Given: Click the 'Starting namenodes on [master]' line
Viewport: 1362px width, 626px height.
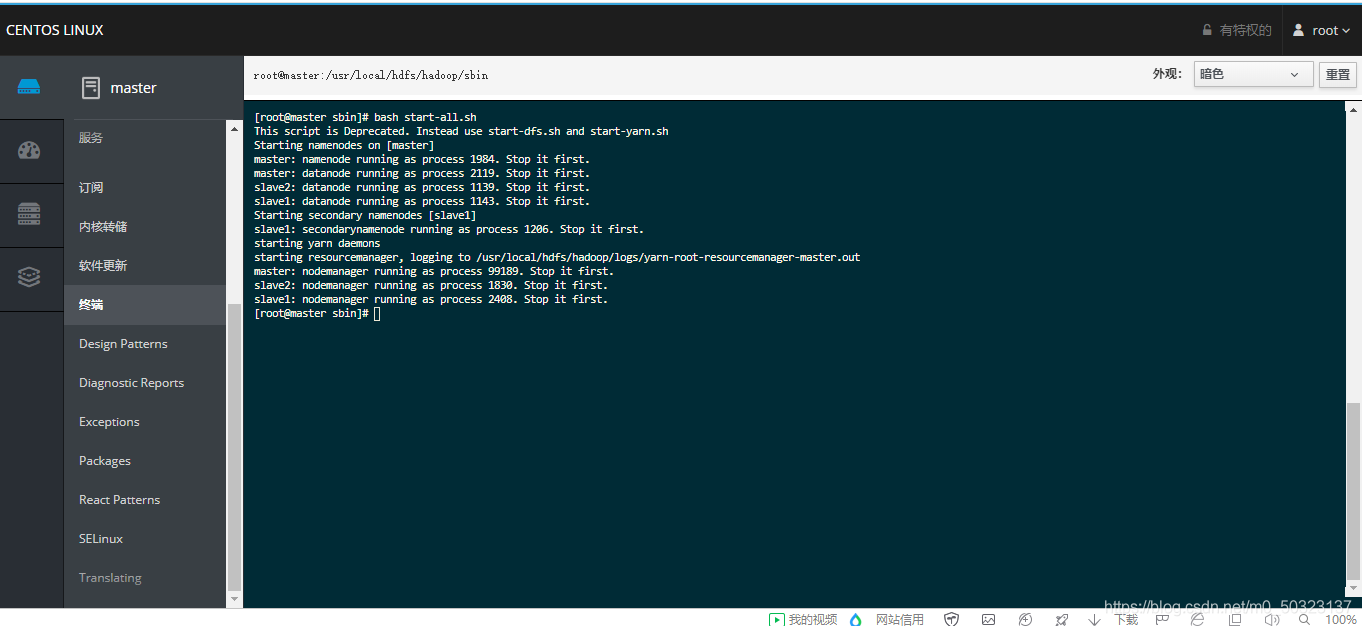Looking at the screenshot, I should tap(344, 145).
